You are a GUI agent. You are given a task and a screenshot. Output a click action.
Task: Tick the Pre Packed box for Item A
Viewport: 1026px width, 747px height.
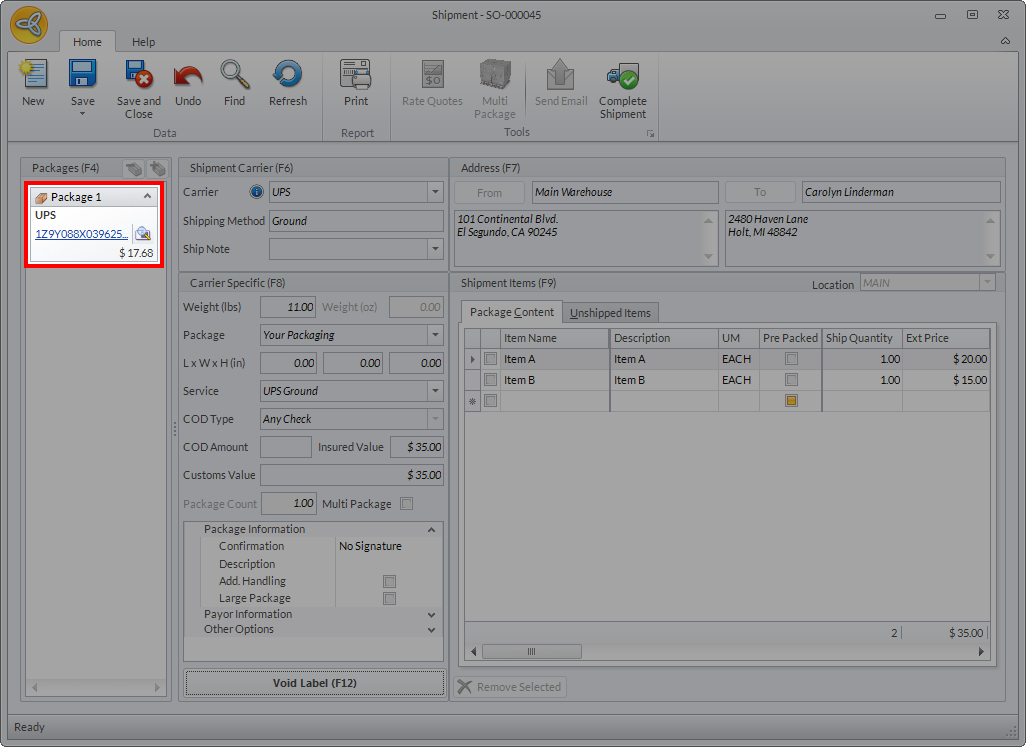[791, 359]
